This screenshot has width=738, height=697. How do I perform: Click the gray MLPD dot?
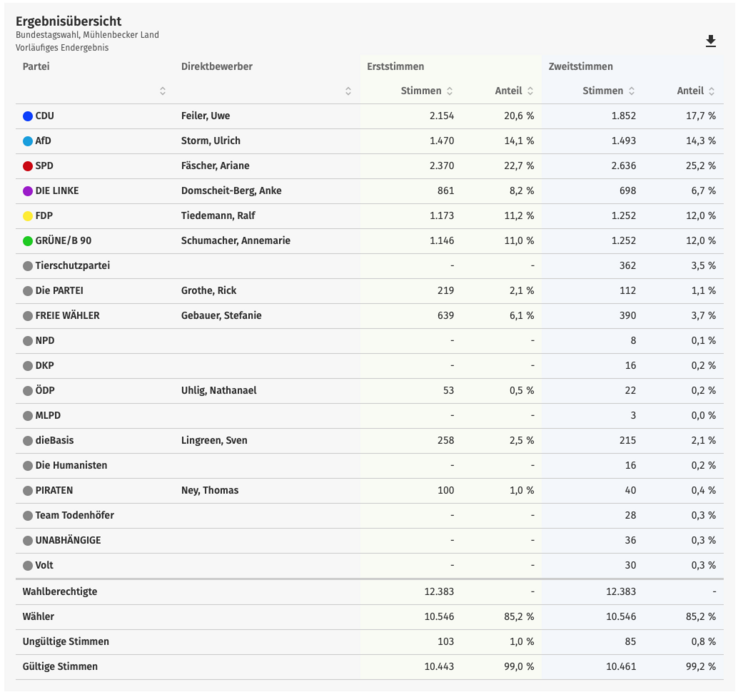(28, 416)
